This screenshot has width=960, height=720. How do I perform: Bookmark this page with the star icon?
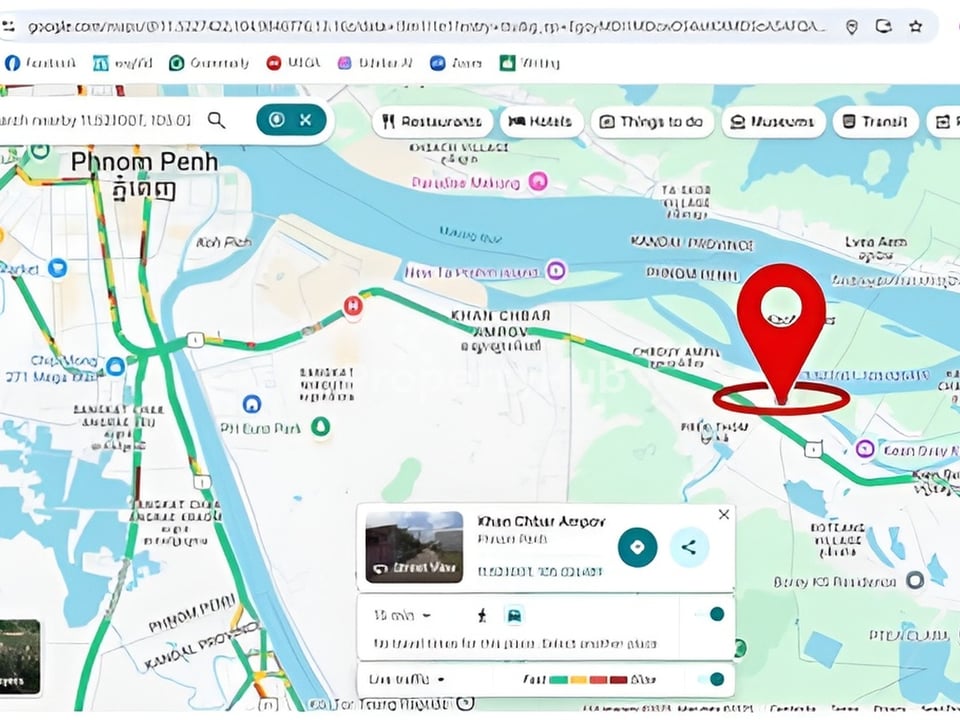point(916,26)
